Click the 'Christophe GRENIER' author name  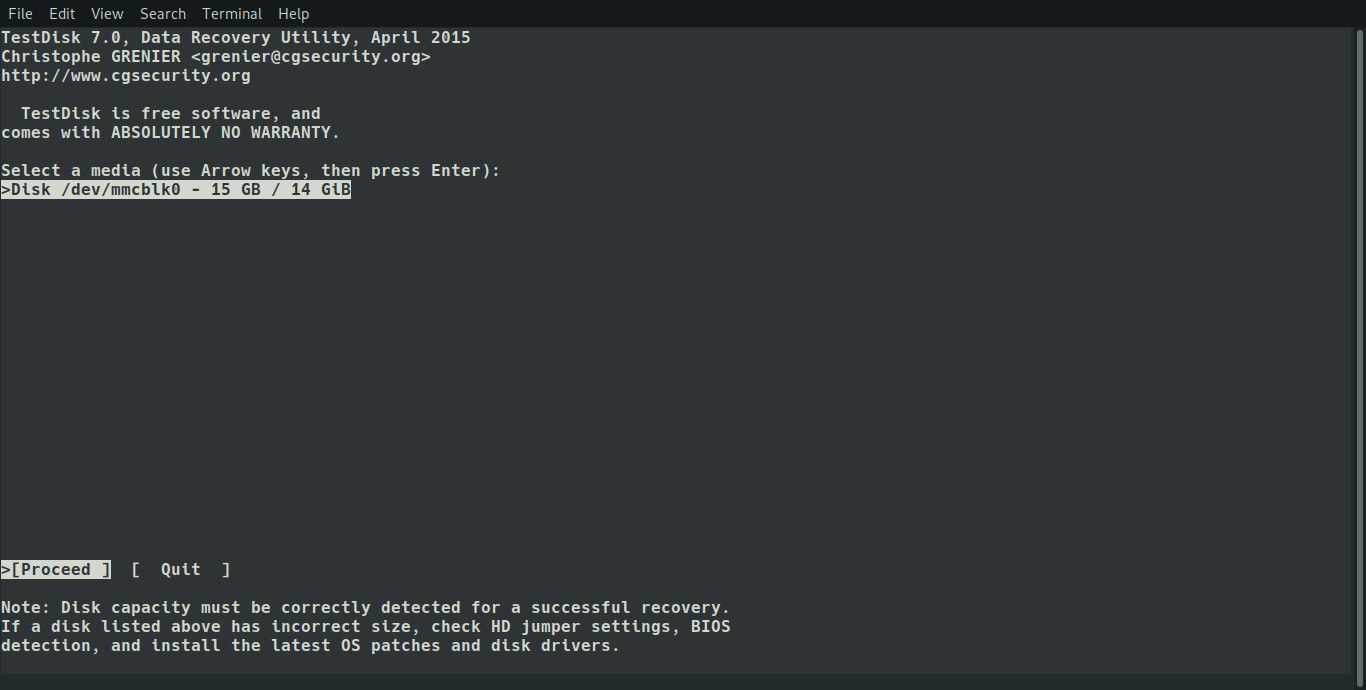pyautogui.click(x=91, y=57)
